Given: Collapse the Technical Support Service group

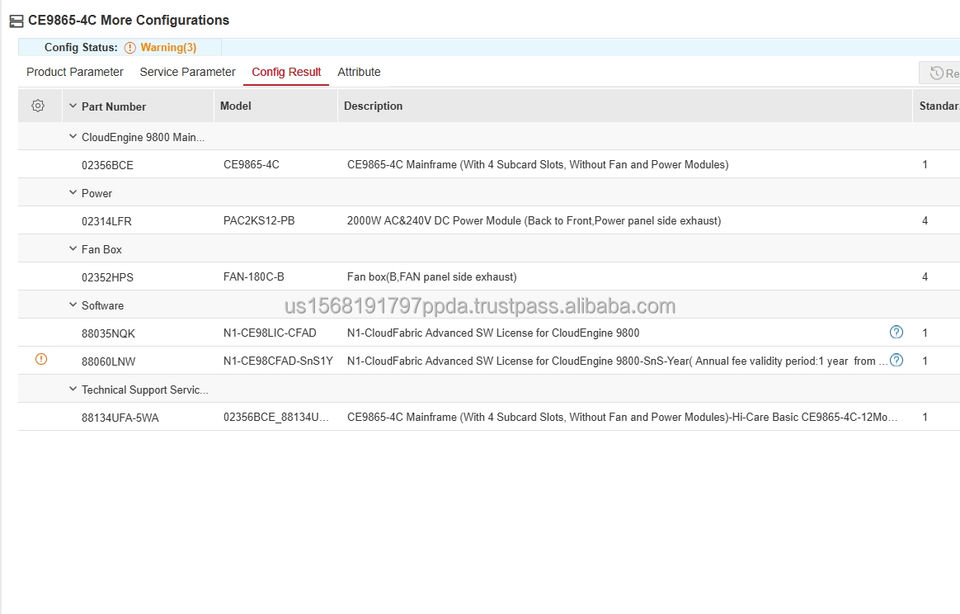Looking at the screenshot, I should point(73,389).
